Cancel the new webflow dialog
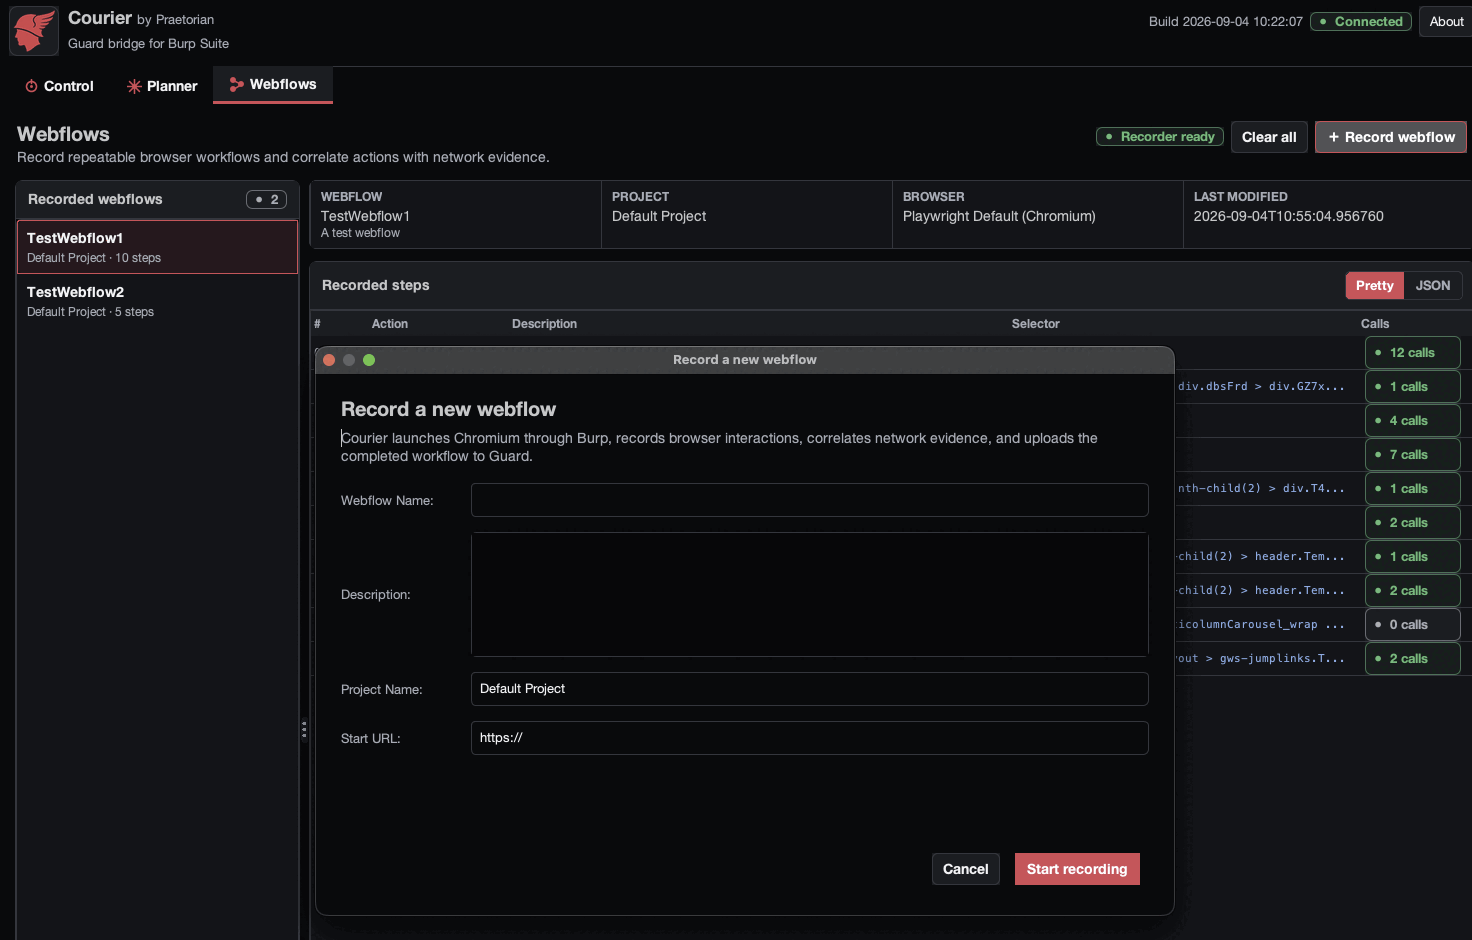 coord(965,869)
